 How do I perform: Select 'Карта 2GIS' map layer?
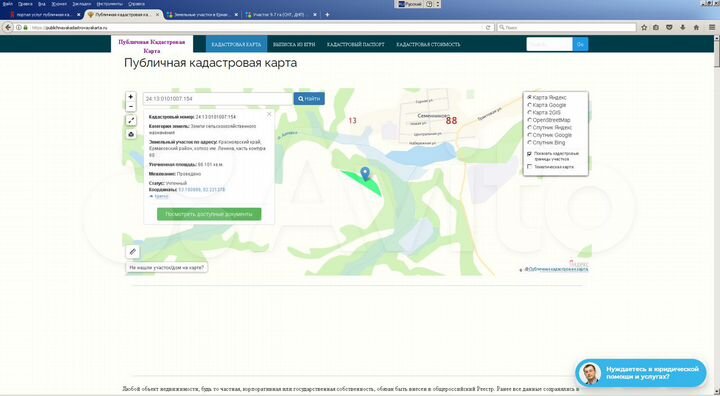(529, 112)
